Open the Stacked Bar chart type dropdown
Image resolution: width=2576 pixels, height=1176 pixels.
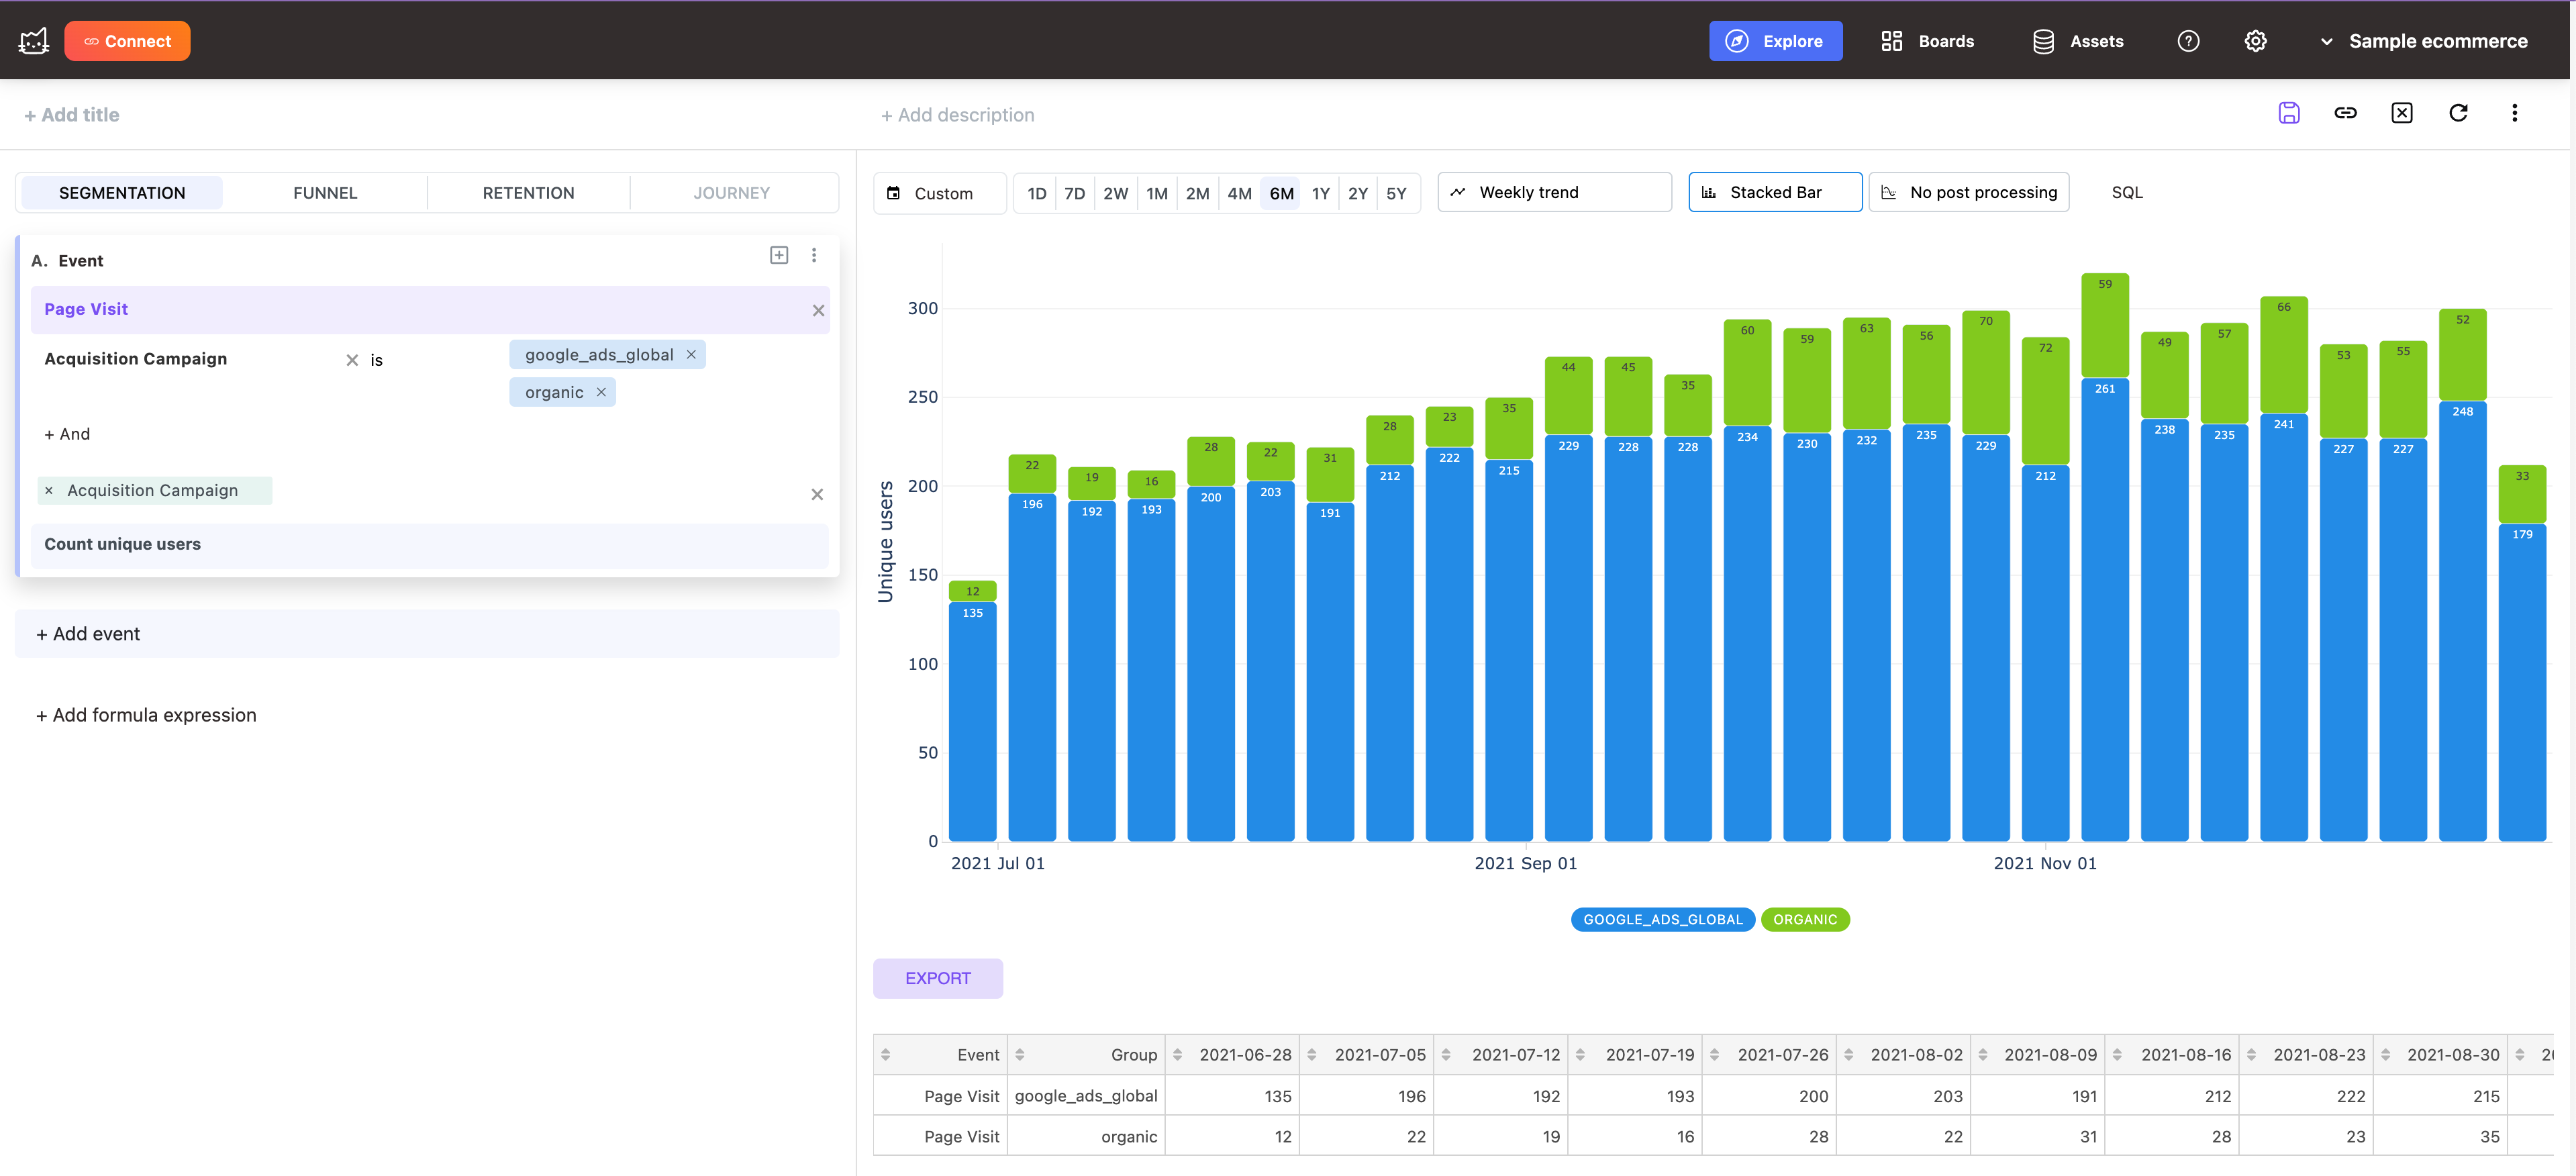(1774, 192)
